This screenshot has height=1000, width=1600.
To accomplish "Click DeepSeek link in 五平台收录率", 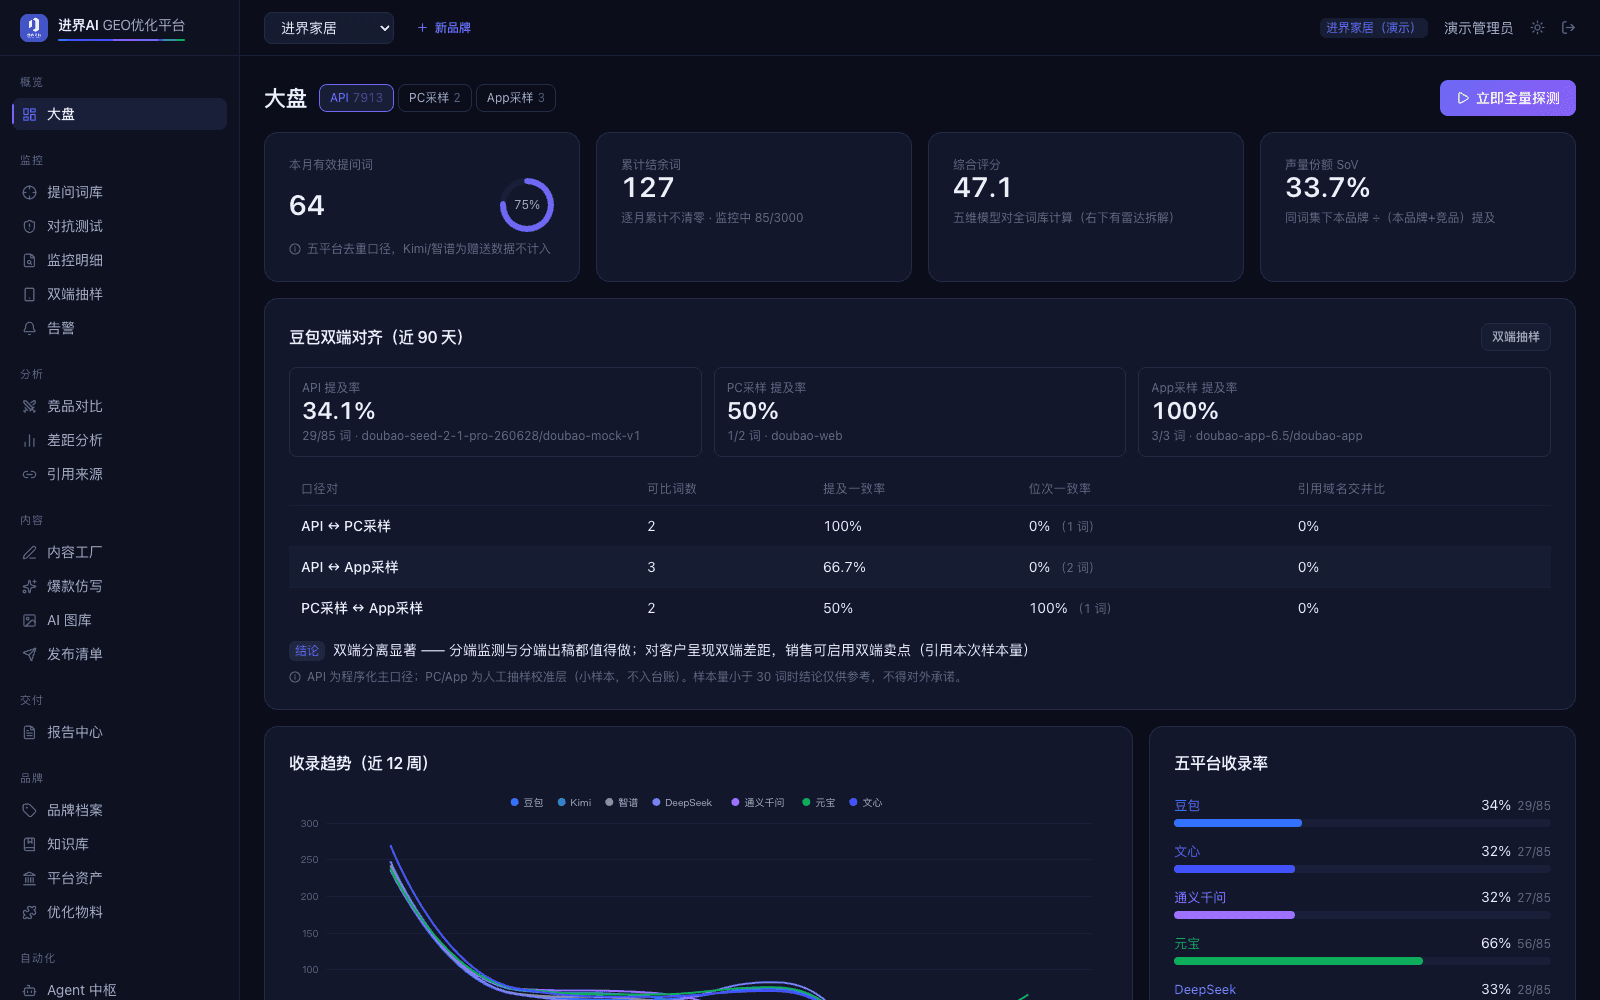I will pyautogui.click(x=1205, y=989).
